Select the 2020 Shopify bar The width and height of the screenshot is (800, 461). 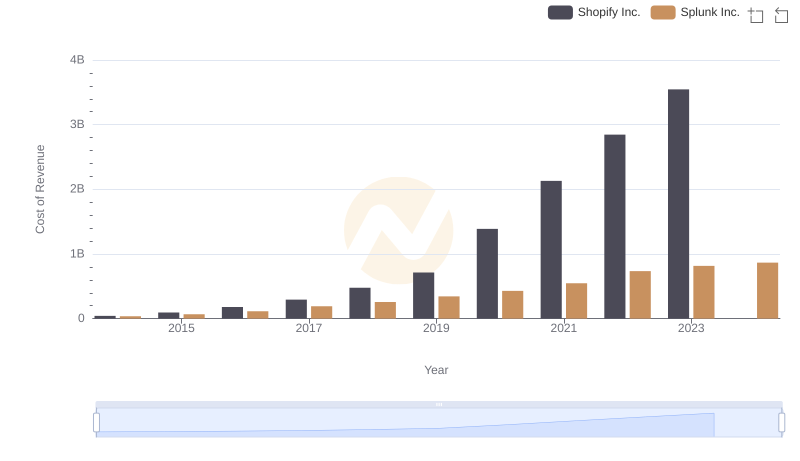[487, 274]
